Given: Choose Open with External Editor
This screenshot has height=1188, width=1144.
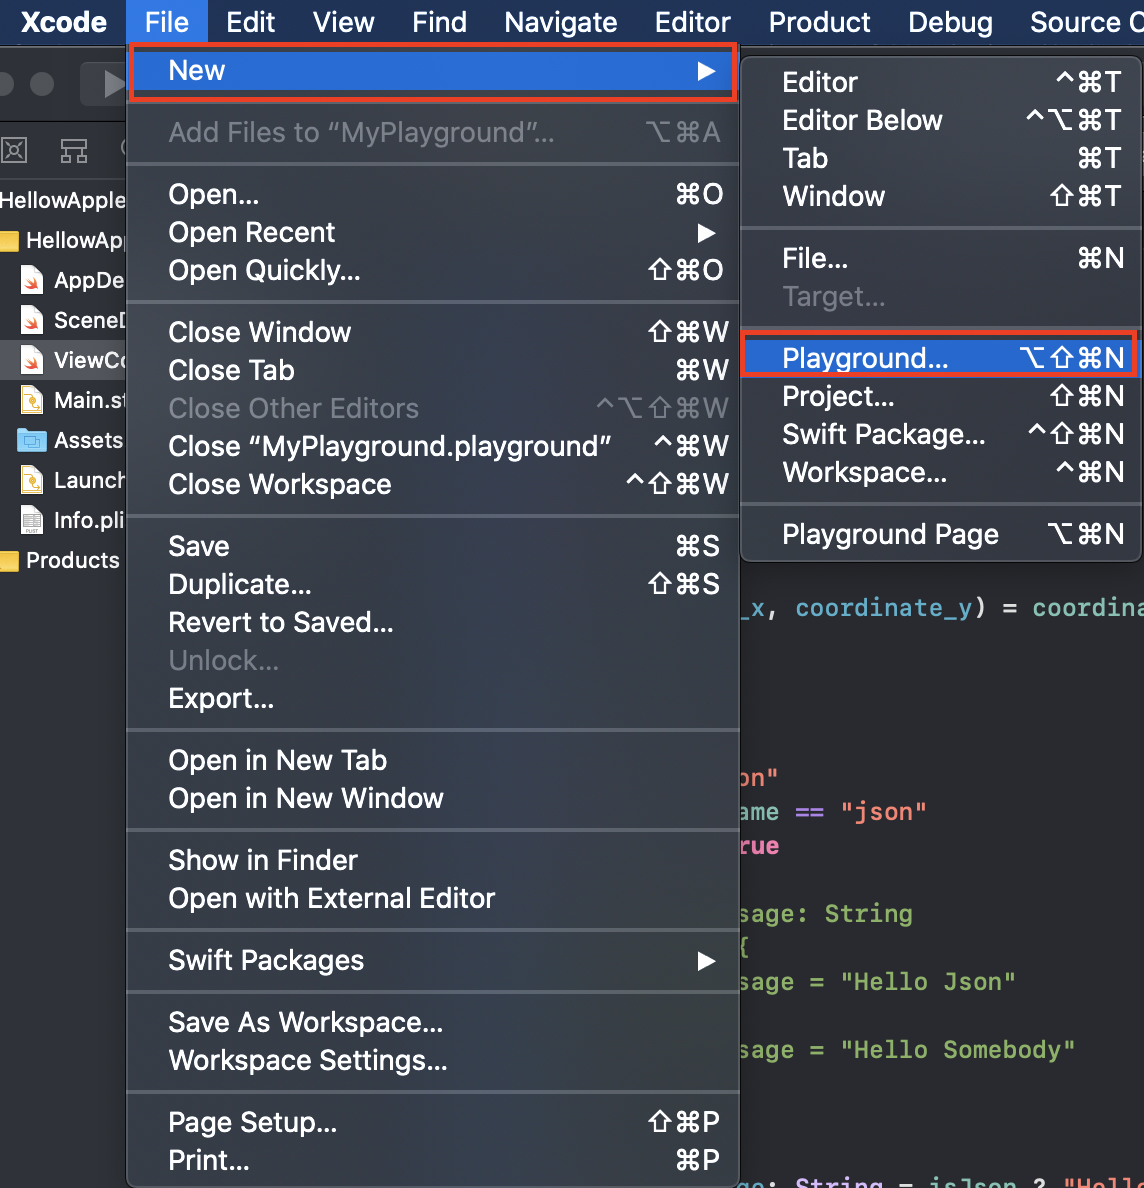Looking at the screenshot, I should tap(433, 898).
